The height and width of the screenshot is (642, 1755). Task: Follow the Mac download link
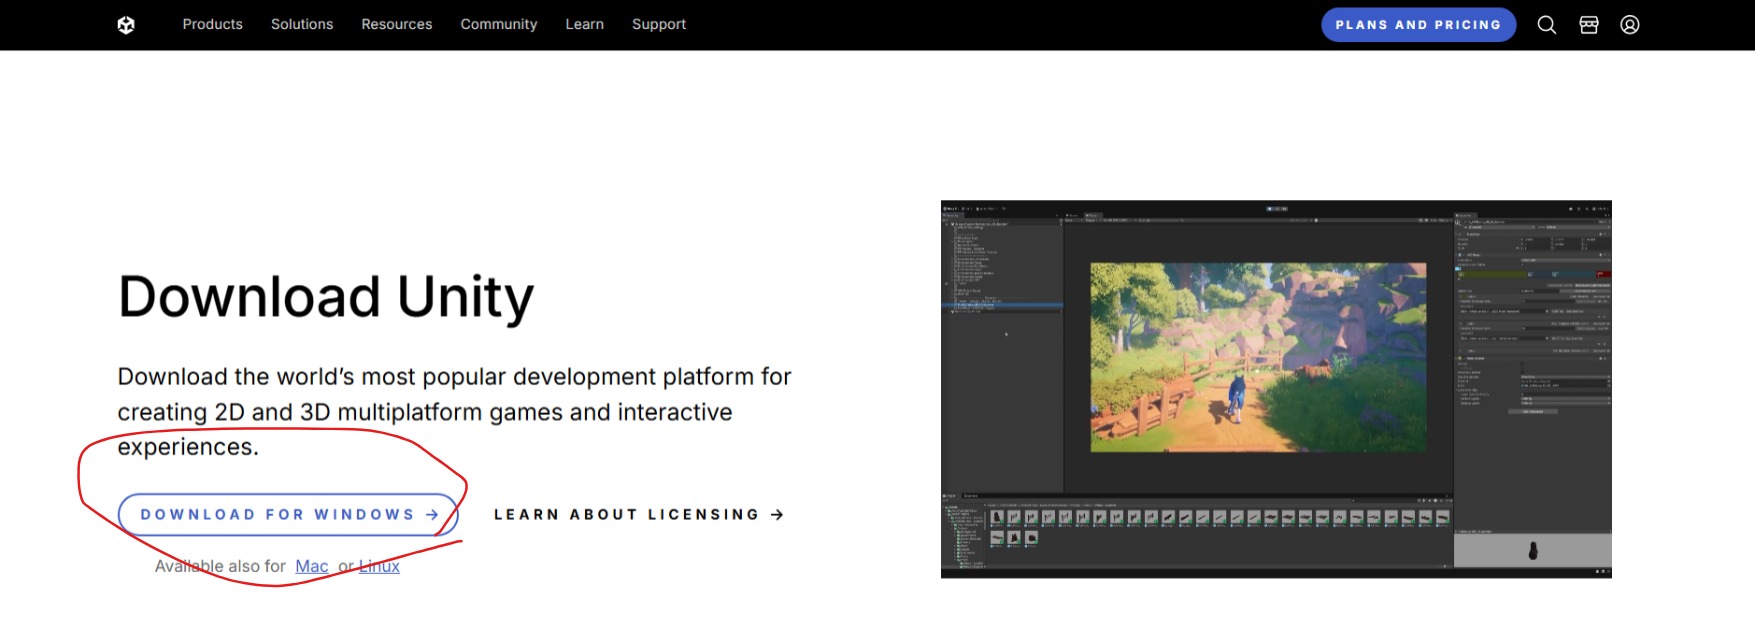[x=312, y=566]
